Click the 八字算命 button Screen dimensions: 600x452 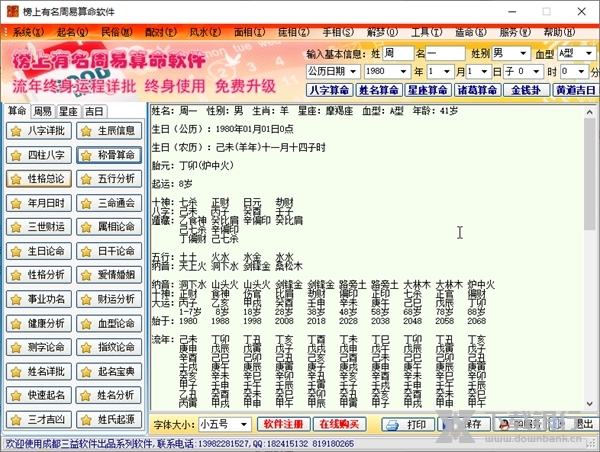[x=329, y=90]
